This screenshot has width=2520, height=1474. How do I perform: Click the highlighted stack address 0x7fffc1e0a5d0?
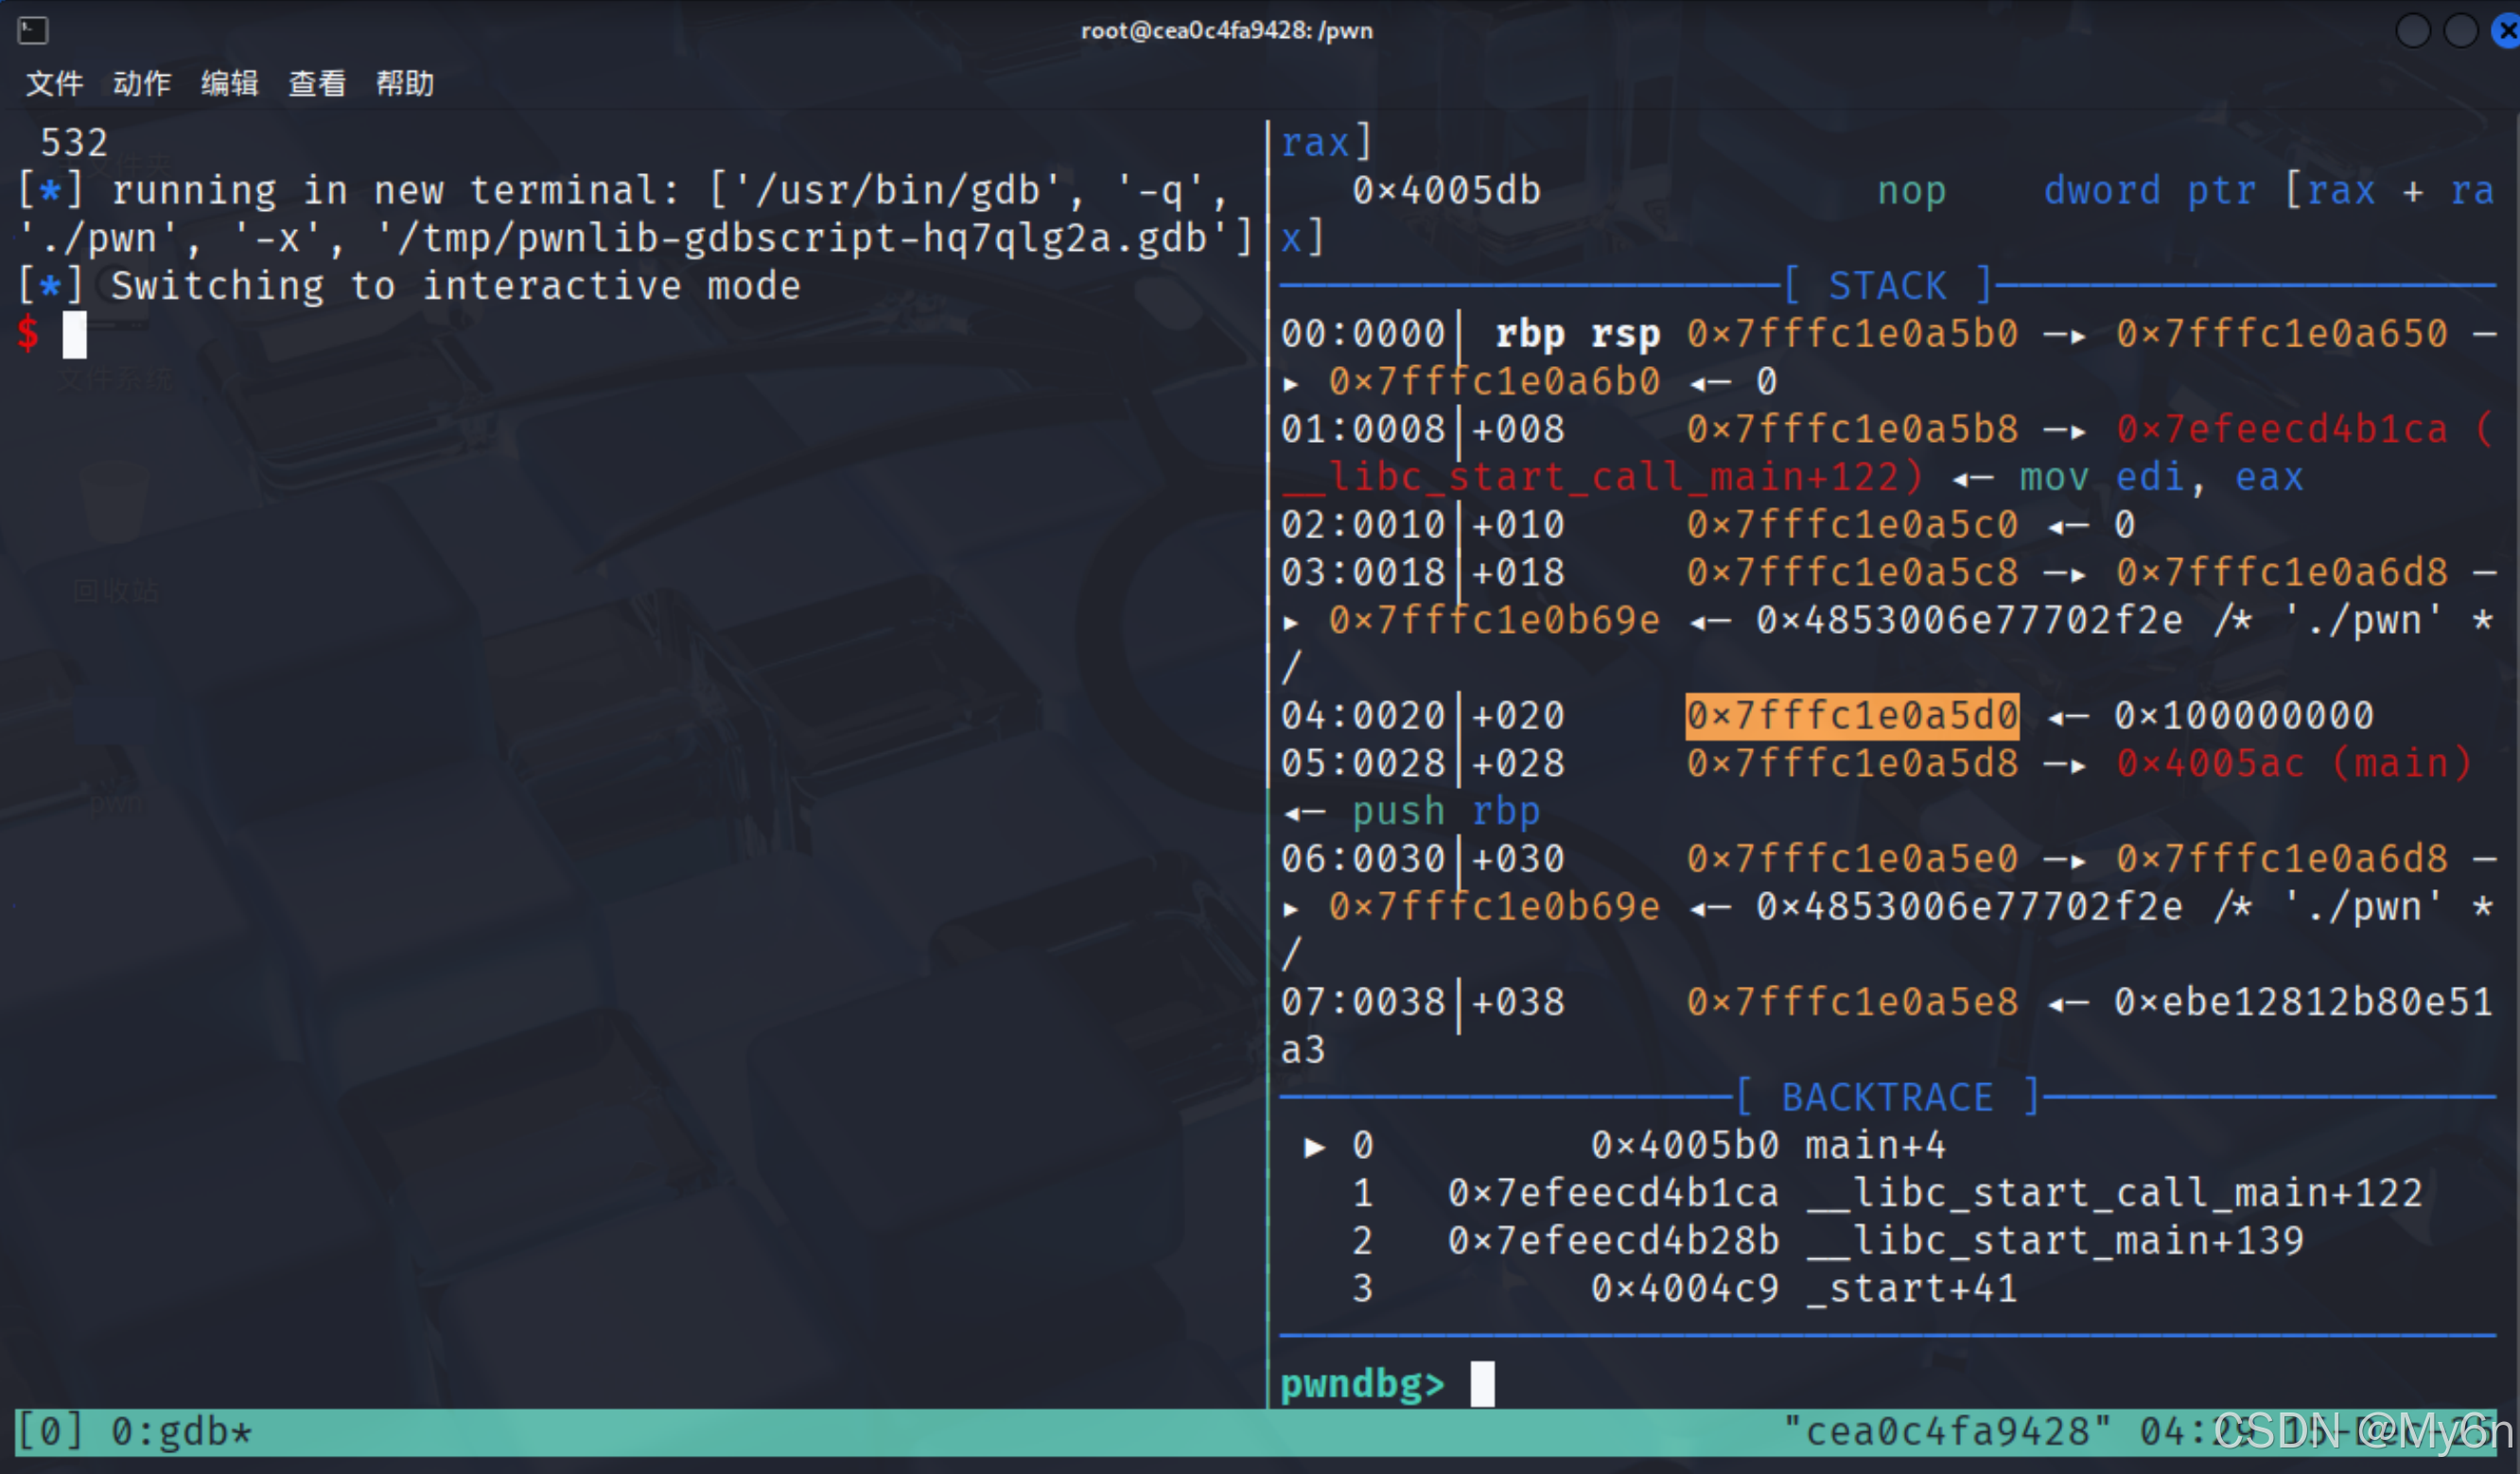click(x=1852, y=716)
